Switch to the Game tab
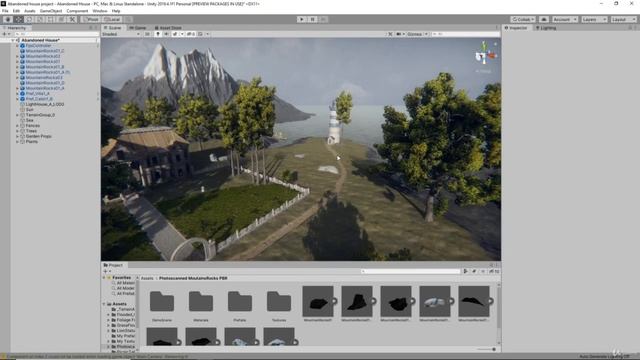Image resolution: width=640 pixels, height=360 pixels. coord(138,28)
